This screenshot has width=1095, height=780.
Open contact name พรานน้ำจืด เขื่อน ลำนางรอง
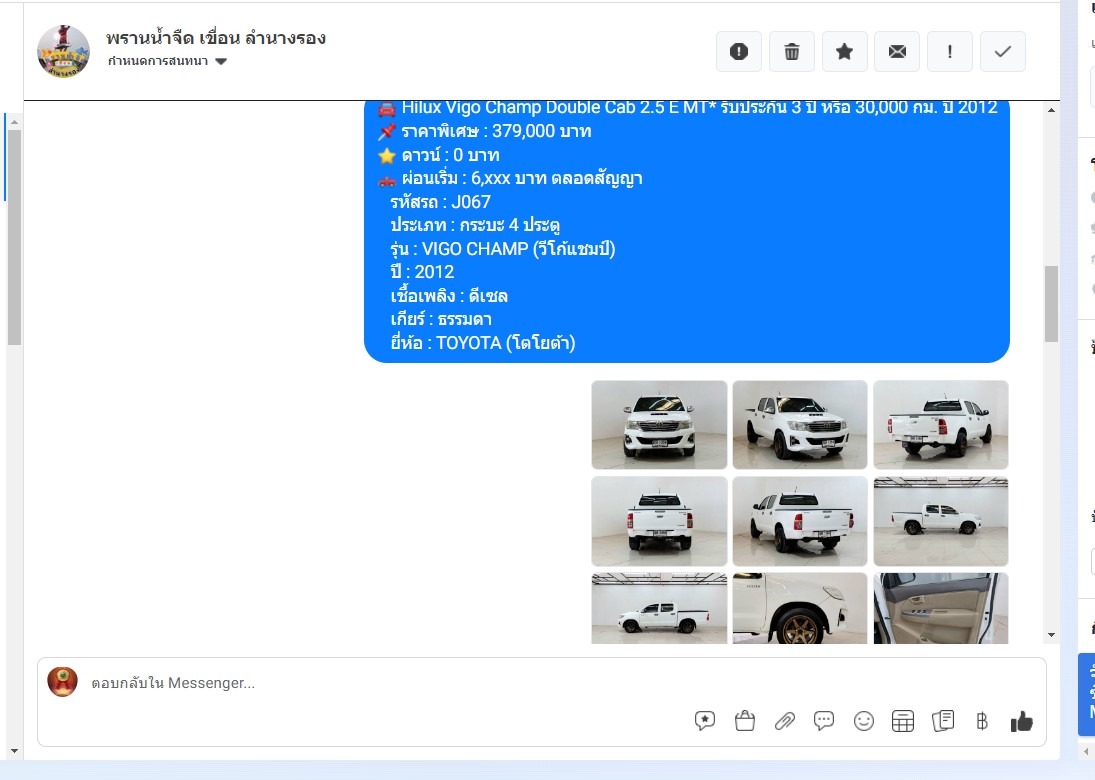[x=216, y=38]
